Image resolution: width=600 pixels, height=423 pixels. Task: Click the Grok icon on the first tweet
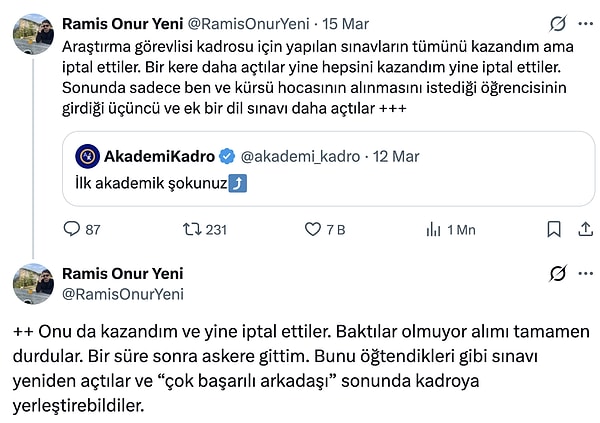[558, 23]
